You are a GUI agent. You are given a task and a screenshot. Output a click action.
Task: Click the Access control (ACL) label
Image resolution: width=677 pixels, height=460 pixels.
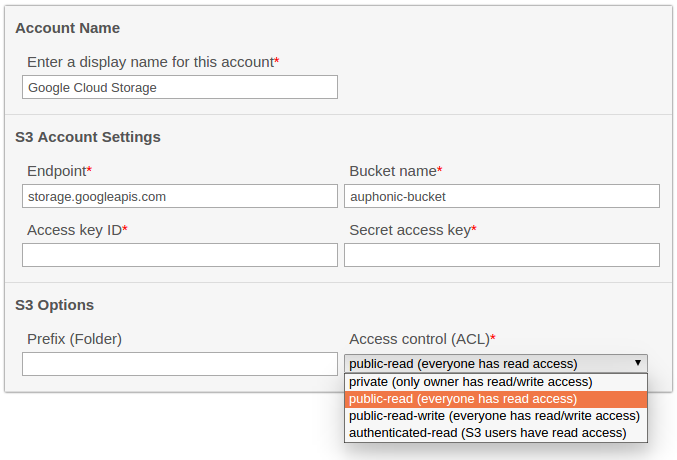click(420, 339)
